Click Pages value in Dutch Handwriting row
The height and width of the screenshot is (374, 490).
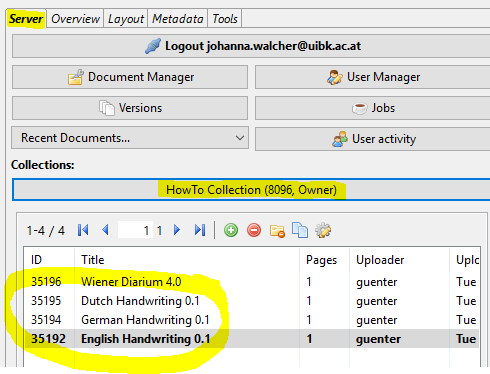coord(309,301)
